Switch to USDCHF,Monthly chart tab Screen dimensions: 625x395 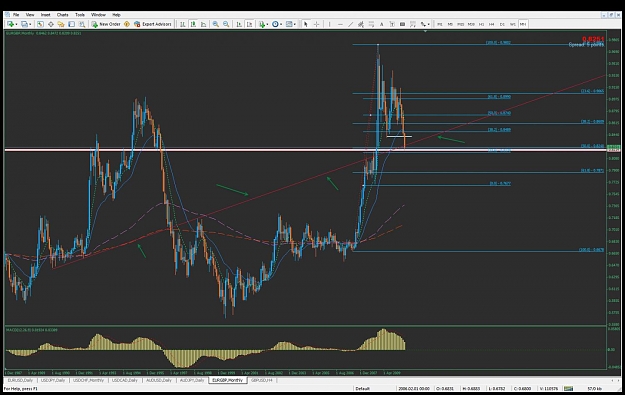tap(88, 380)
